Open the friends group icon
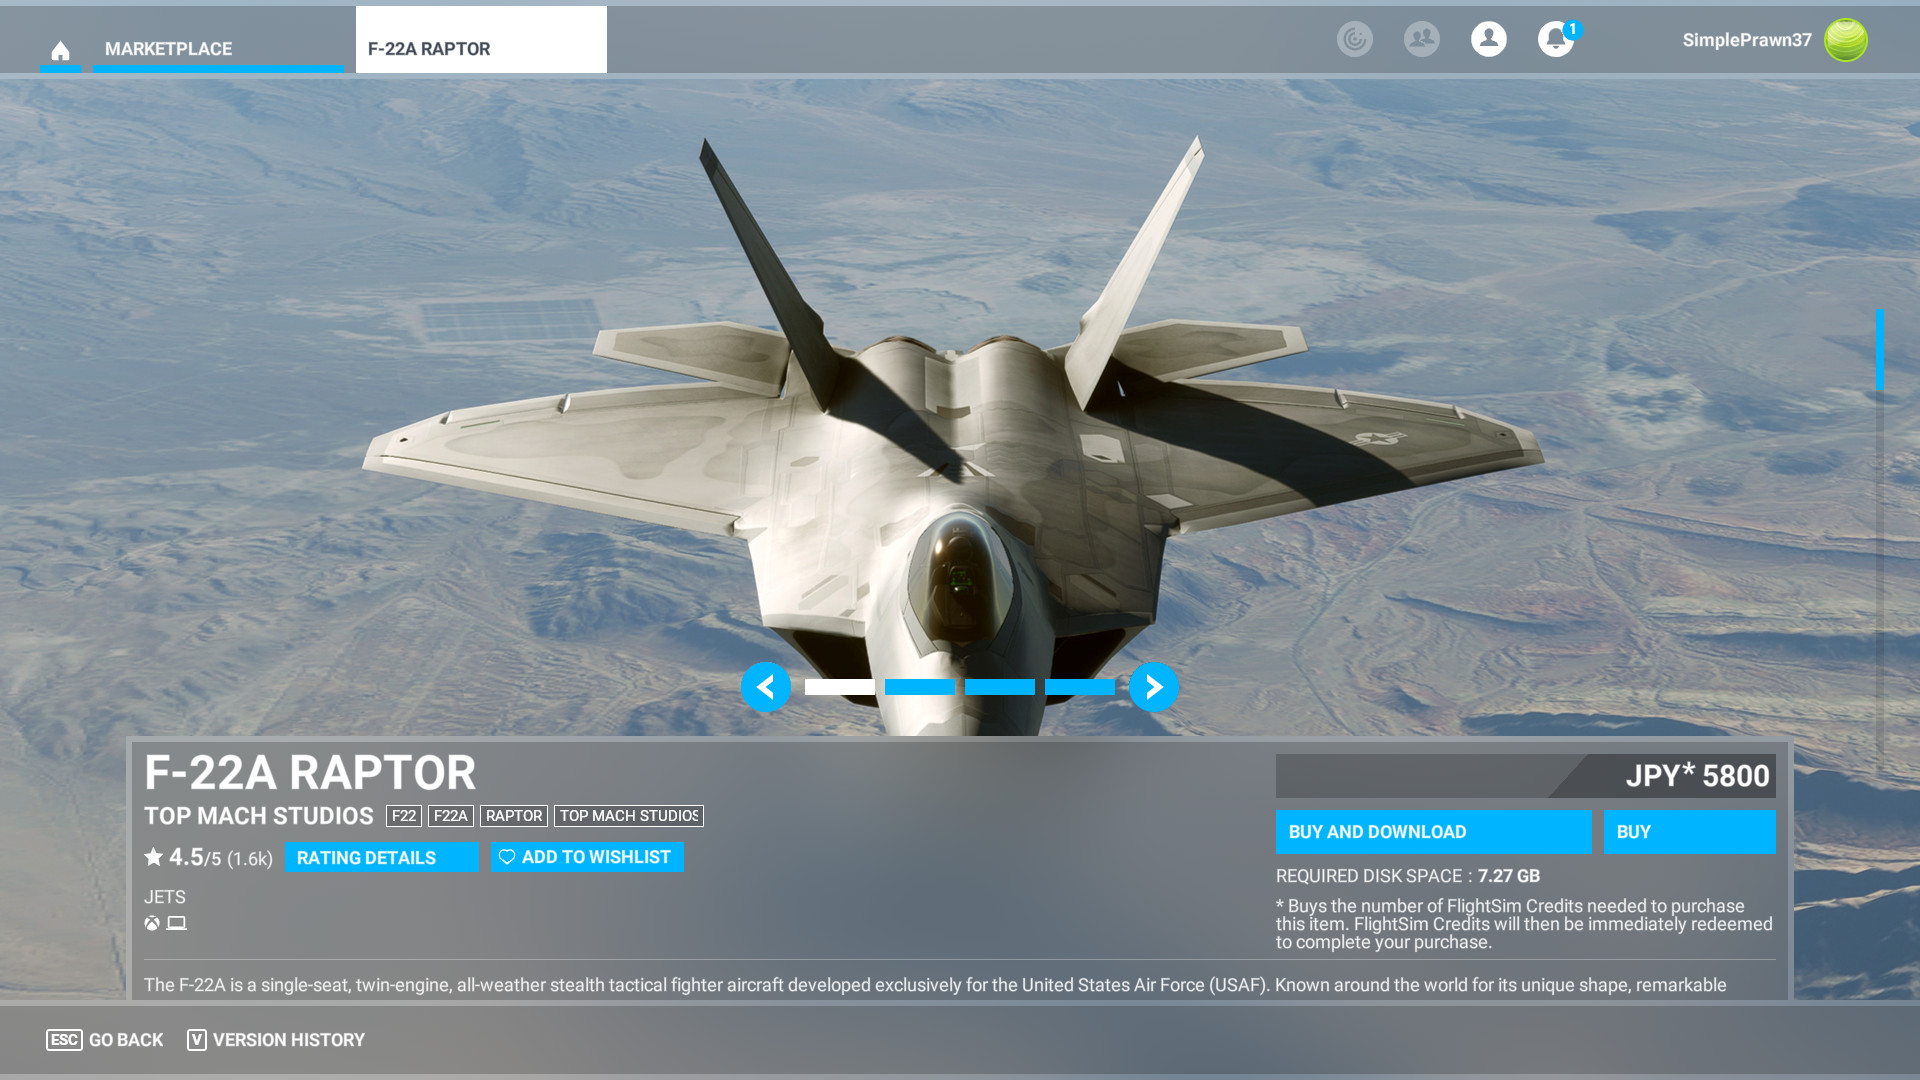1920x1080 pixels. click(1421, 39)
